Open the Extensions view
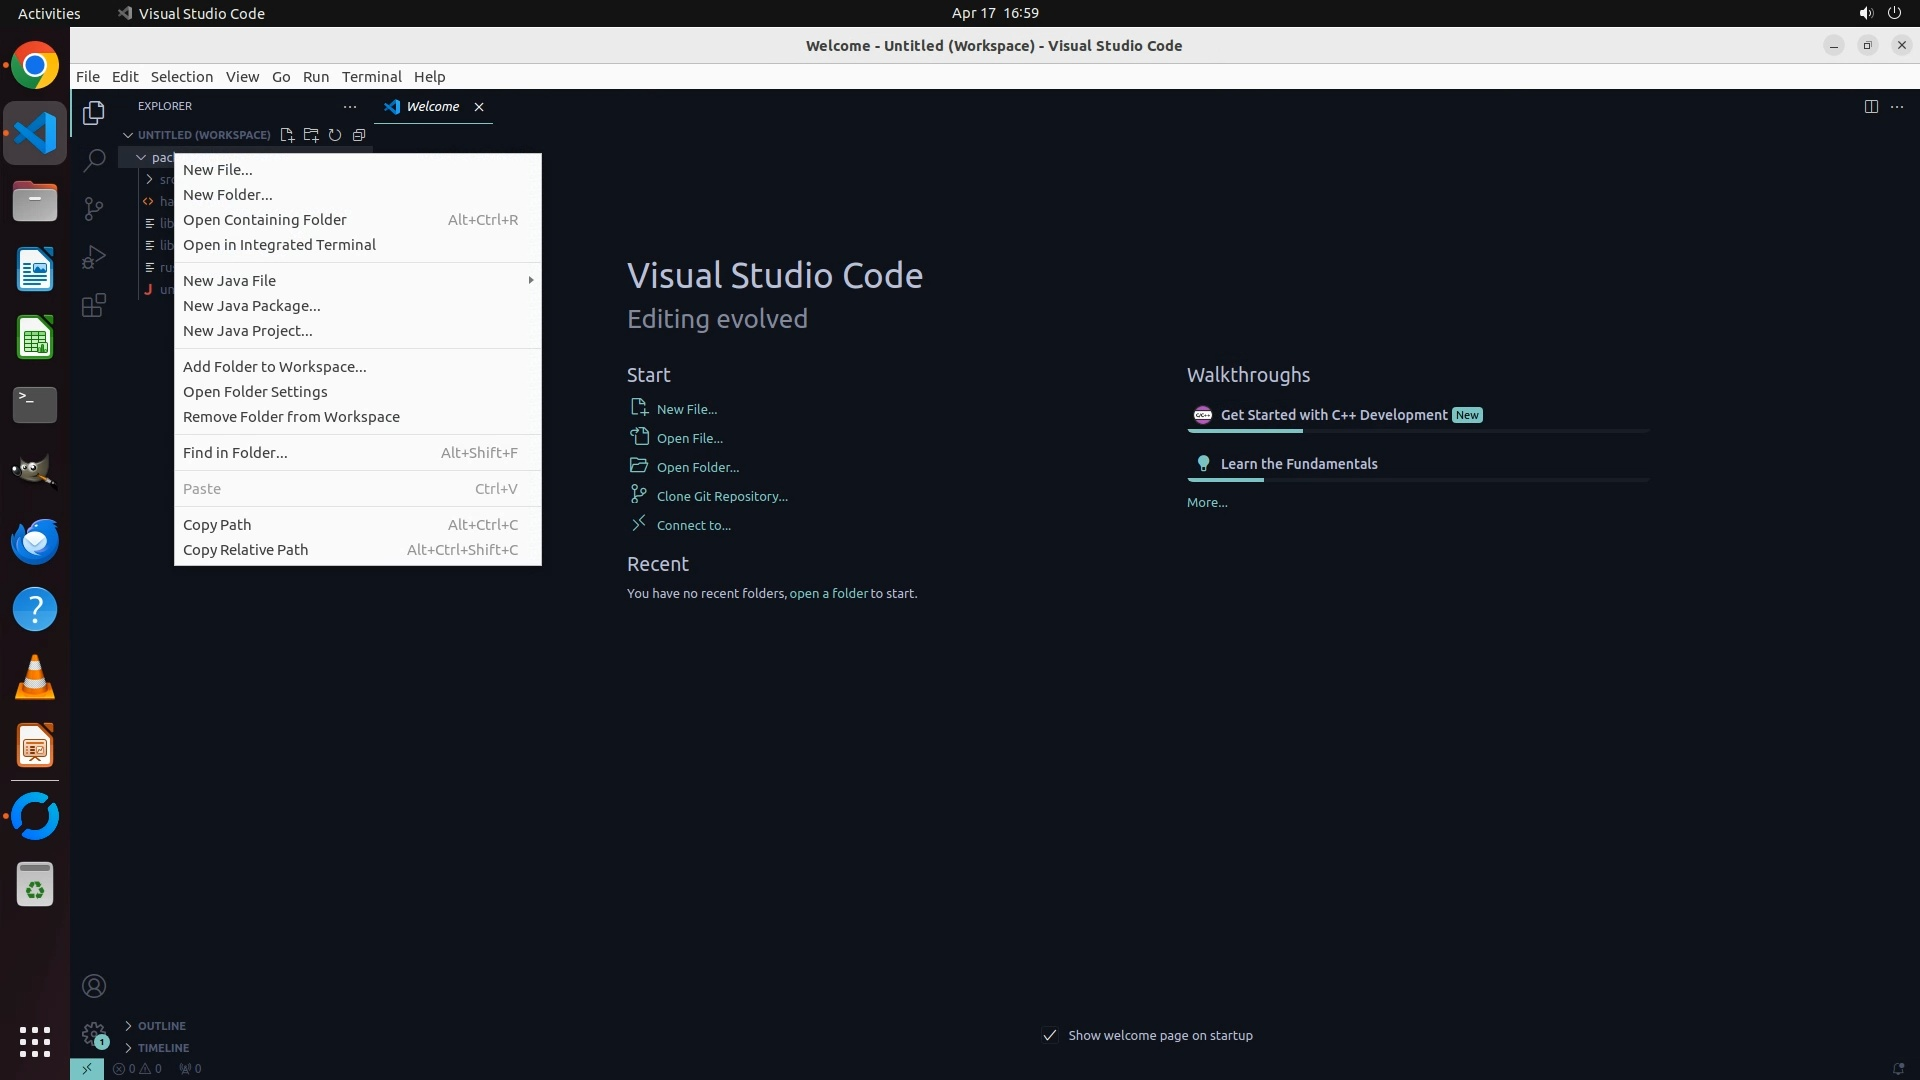The width and height of the screenshot is (1920, 1080). [x=94, y=306]
